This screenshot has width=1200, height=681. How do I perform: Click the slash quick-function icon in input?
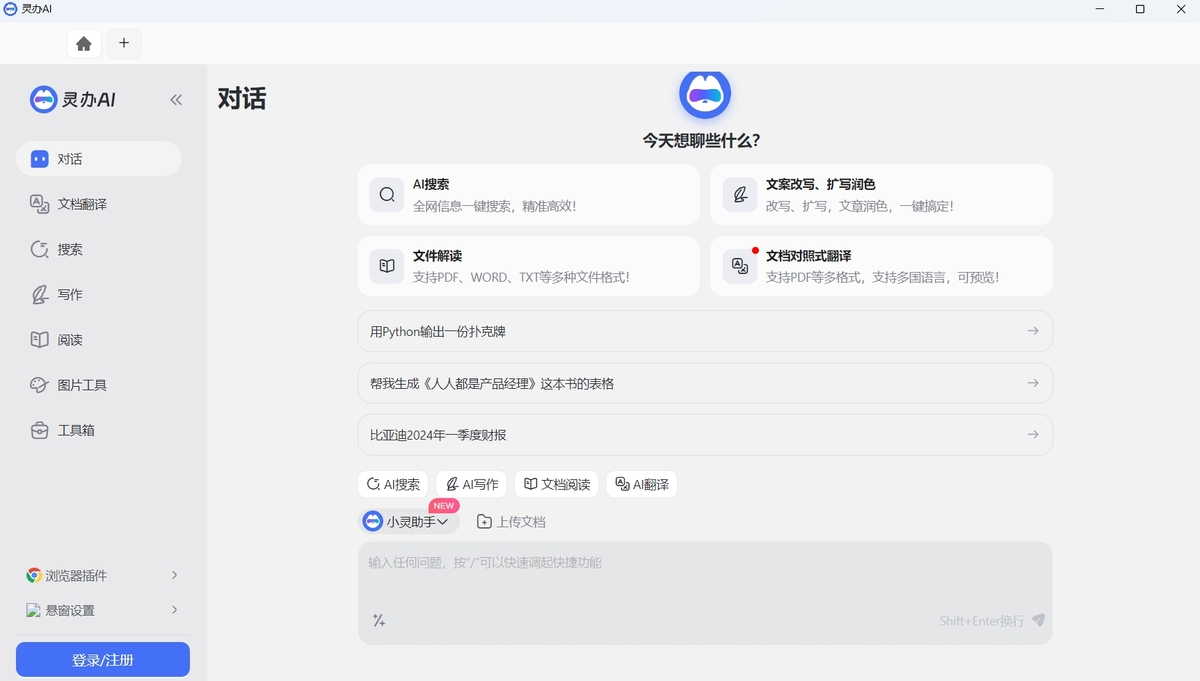(379, 621)
